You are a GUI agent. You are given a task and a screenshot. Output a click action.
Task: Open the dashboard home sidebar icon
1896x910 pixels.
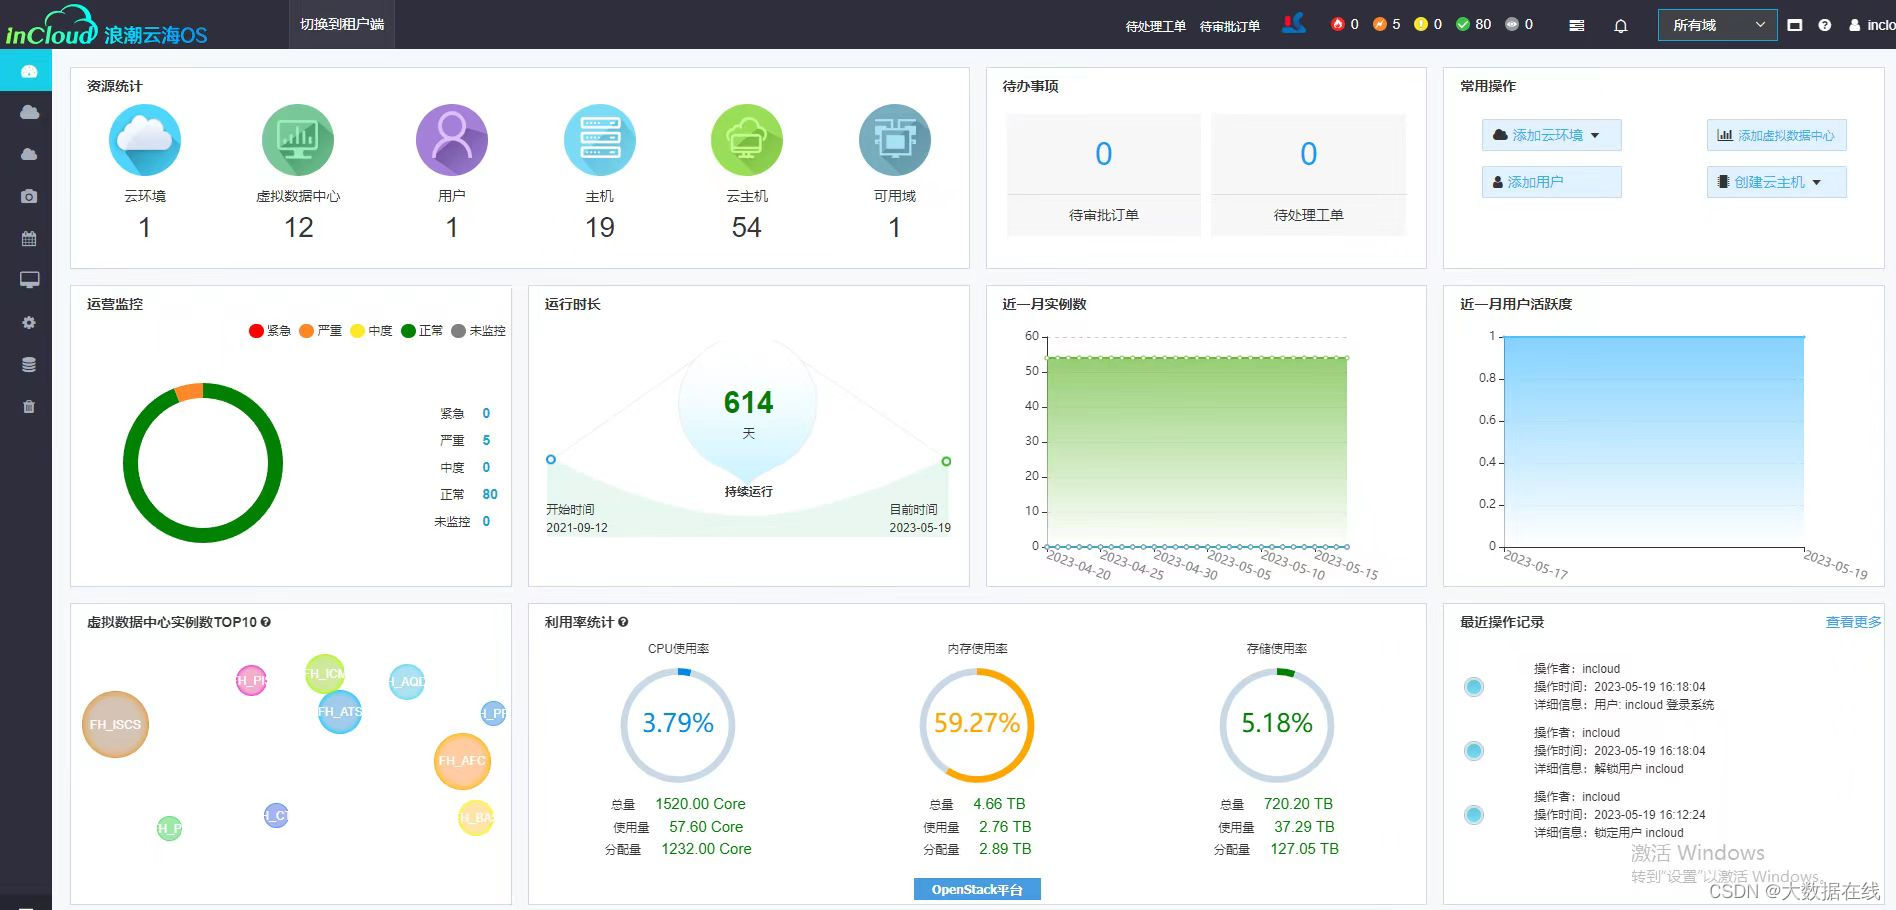click(29, 71)
